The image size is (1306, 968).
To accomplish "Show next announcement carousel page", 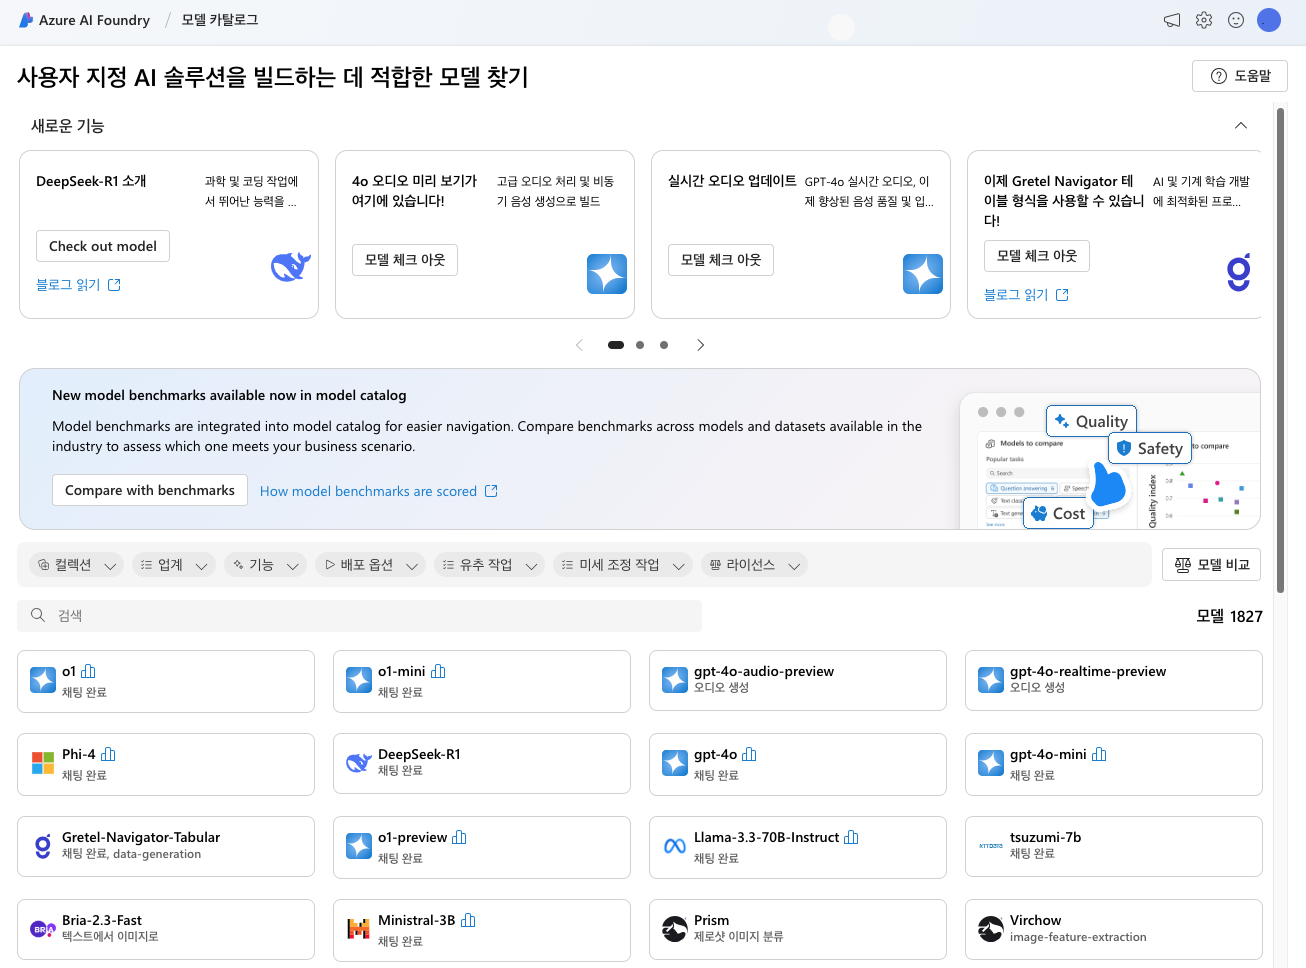I will [700, 345].
